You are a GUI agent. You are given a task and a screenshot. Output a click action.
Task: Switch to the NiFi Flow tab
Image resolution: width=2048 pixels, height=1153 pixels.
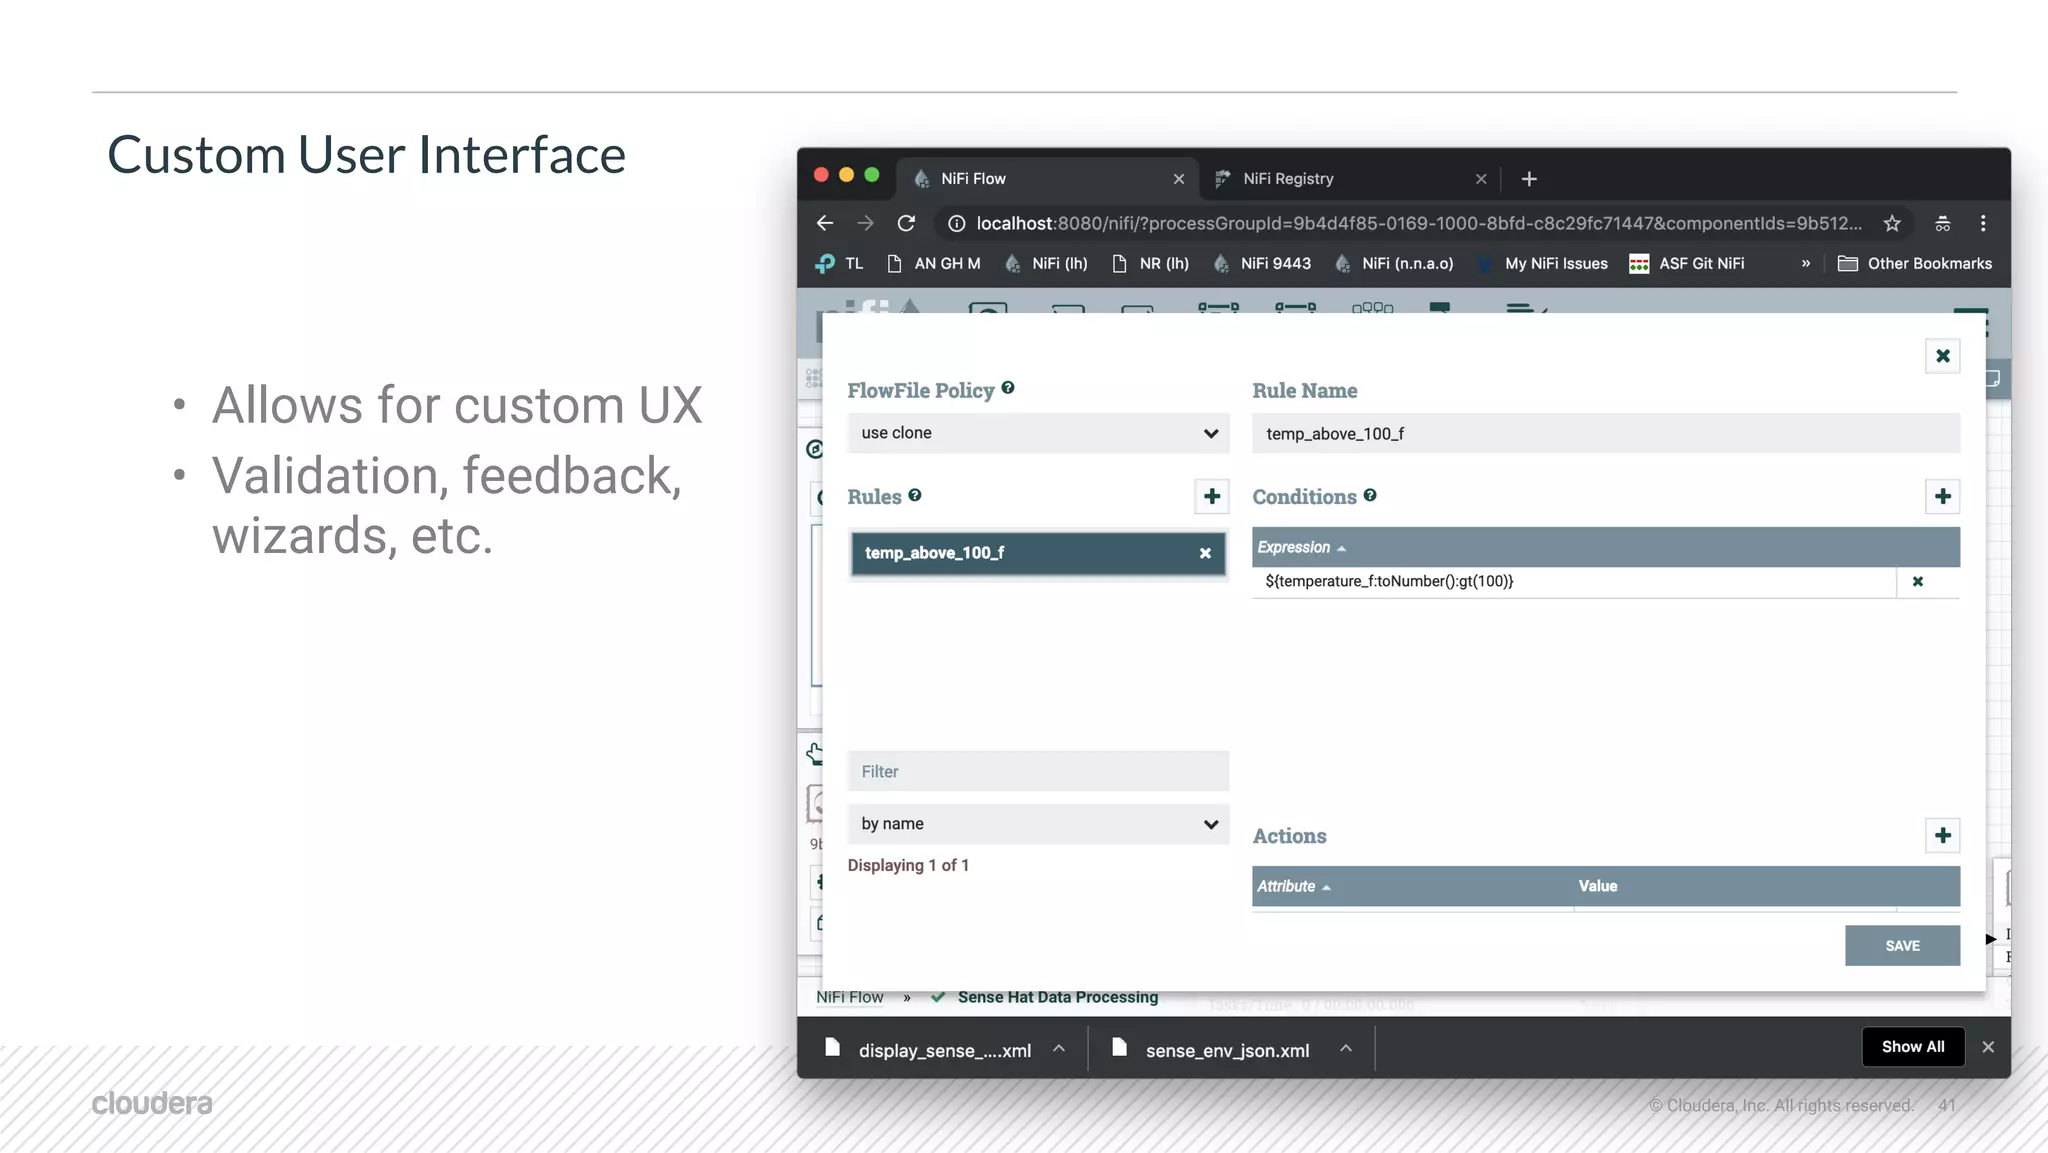1045,179
